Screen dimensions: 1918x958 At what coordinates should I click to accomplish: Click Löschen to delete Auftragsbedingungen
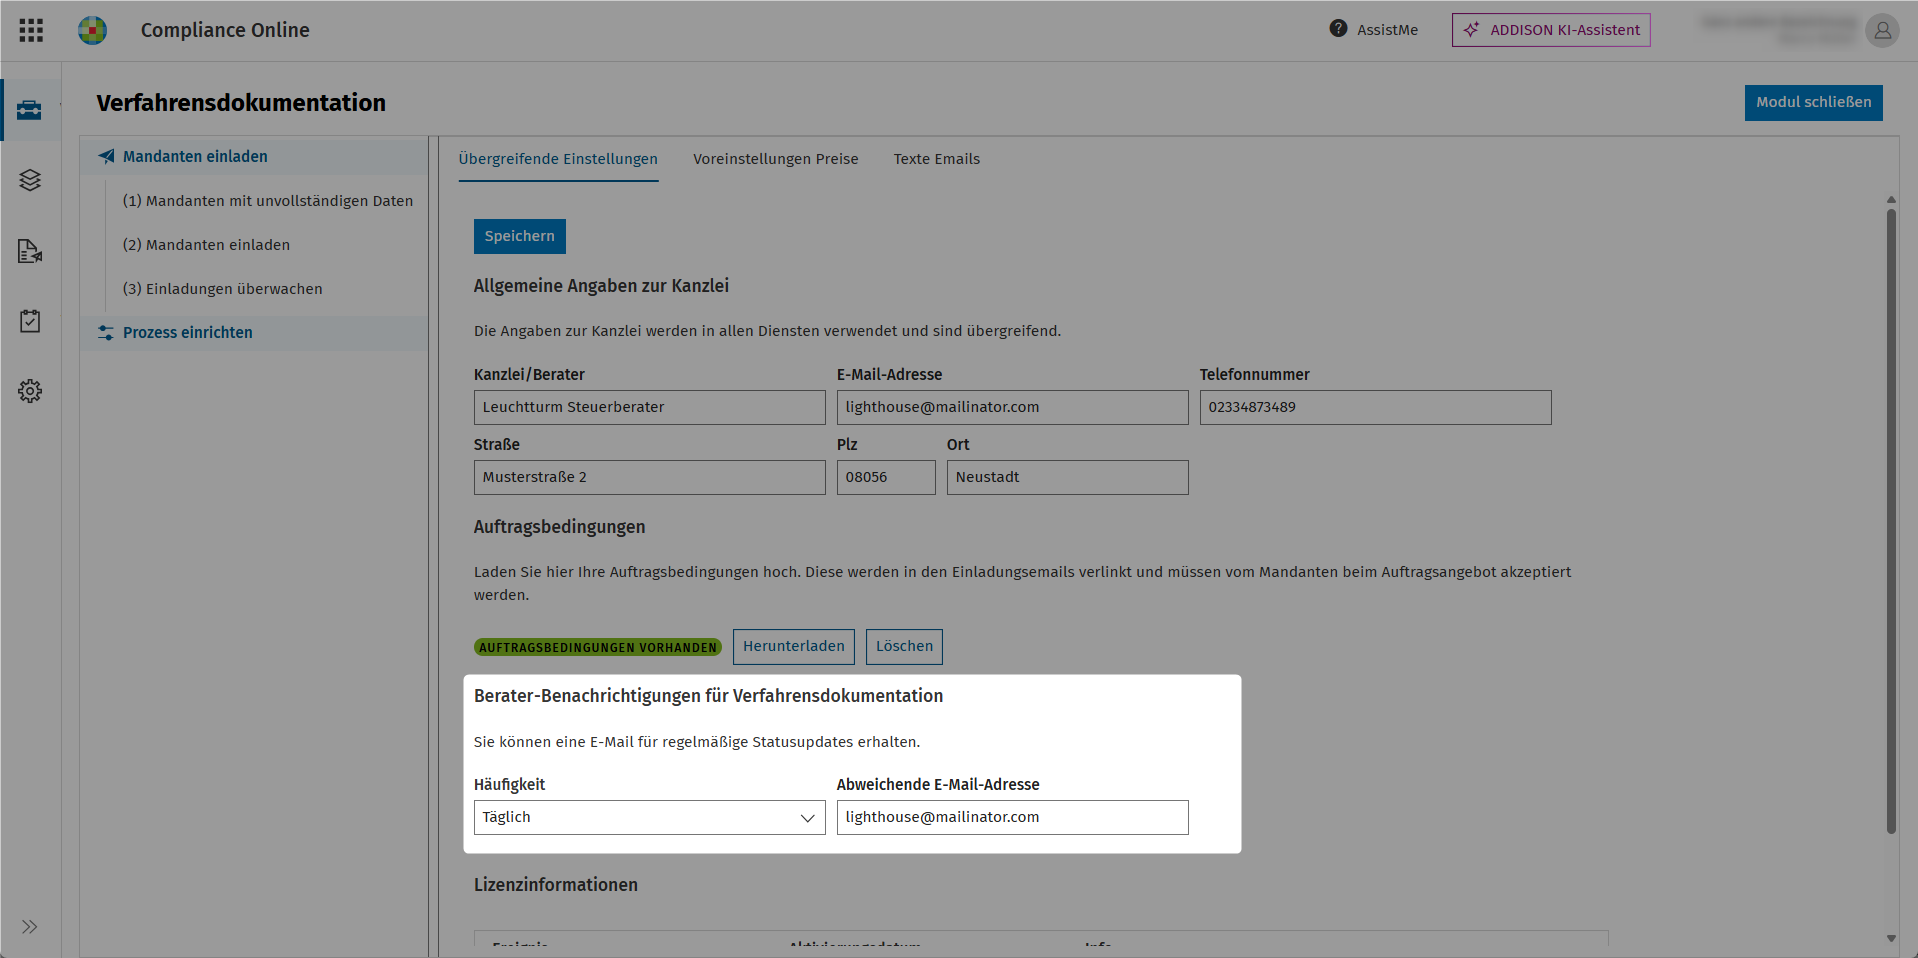click(904, 646)
